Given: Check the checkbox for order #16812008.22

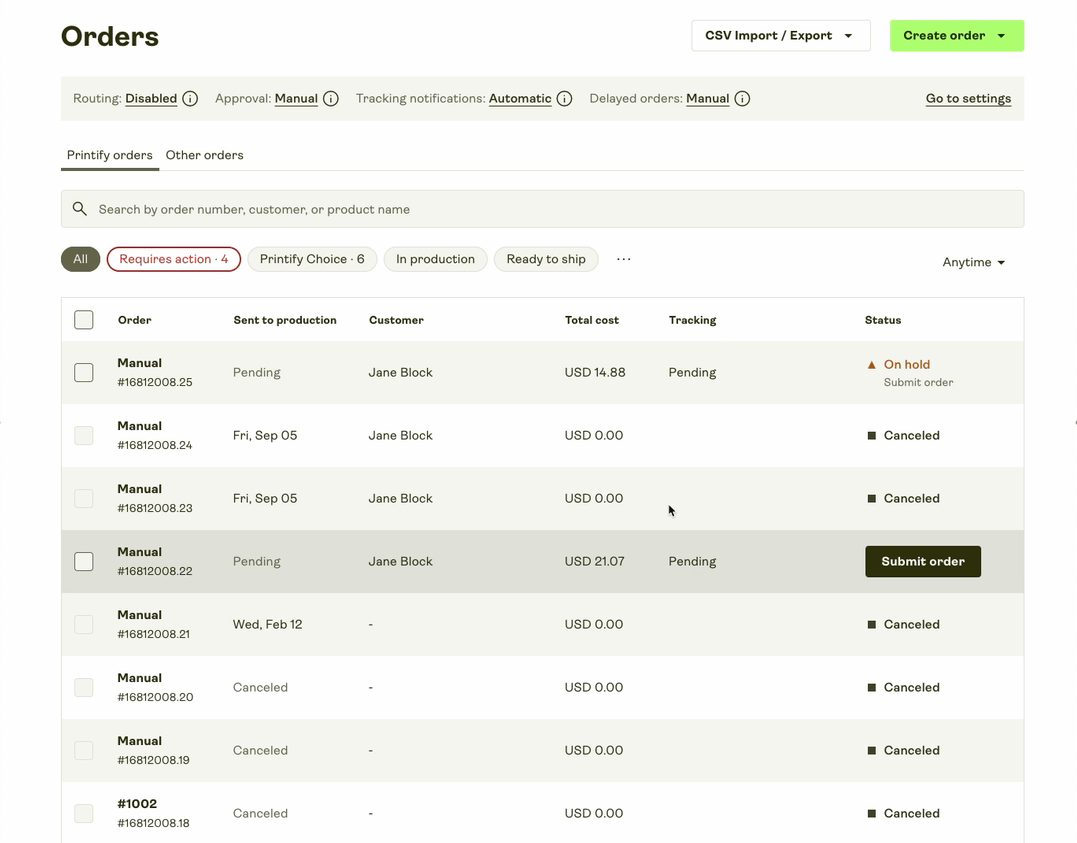Looking at the screenshot, I should pos(84,561).
